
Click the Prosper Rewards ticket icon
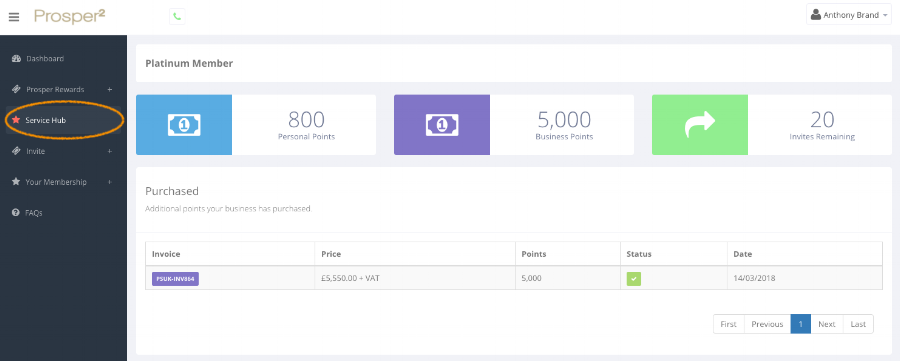tap(16, 90)
